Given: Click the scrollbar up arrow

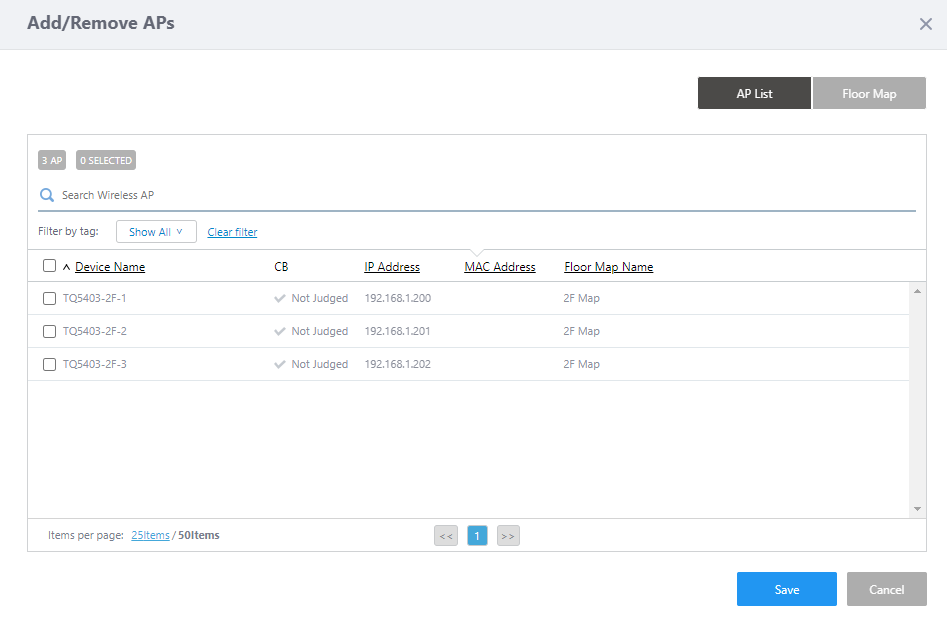Looking at the screenshot, I should (x=917, y=291).
